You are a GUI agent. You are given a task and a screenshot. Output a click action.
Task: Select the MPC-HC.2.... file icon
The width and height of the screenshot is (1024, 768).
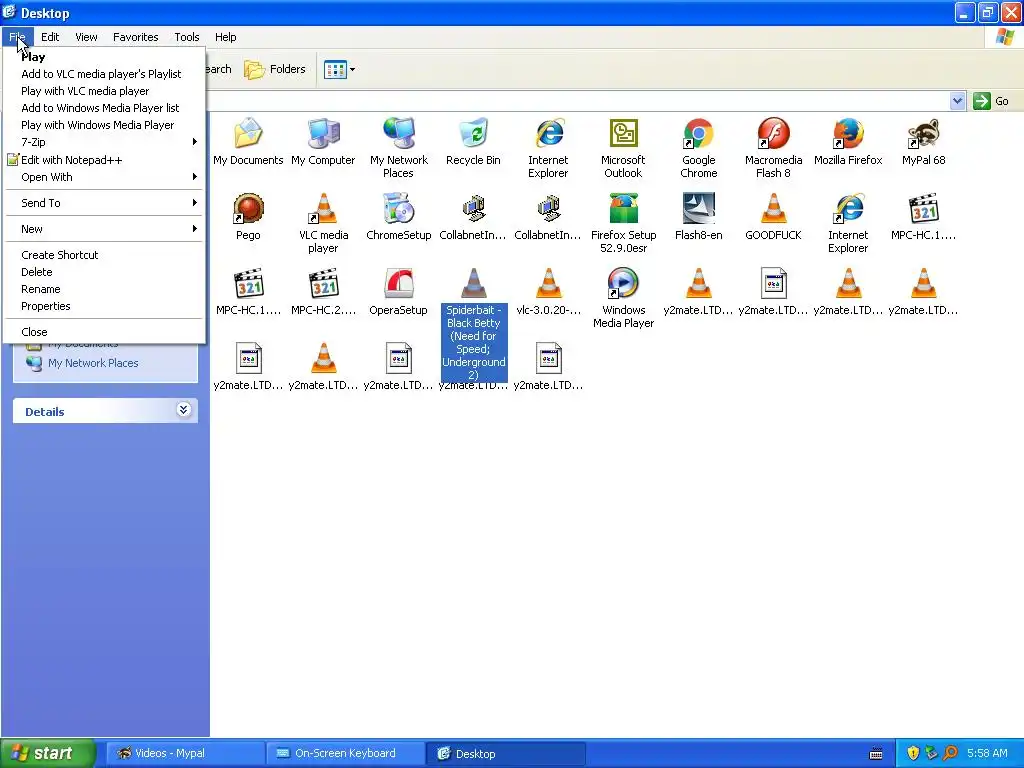pos(323,292)
